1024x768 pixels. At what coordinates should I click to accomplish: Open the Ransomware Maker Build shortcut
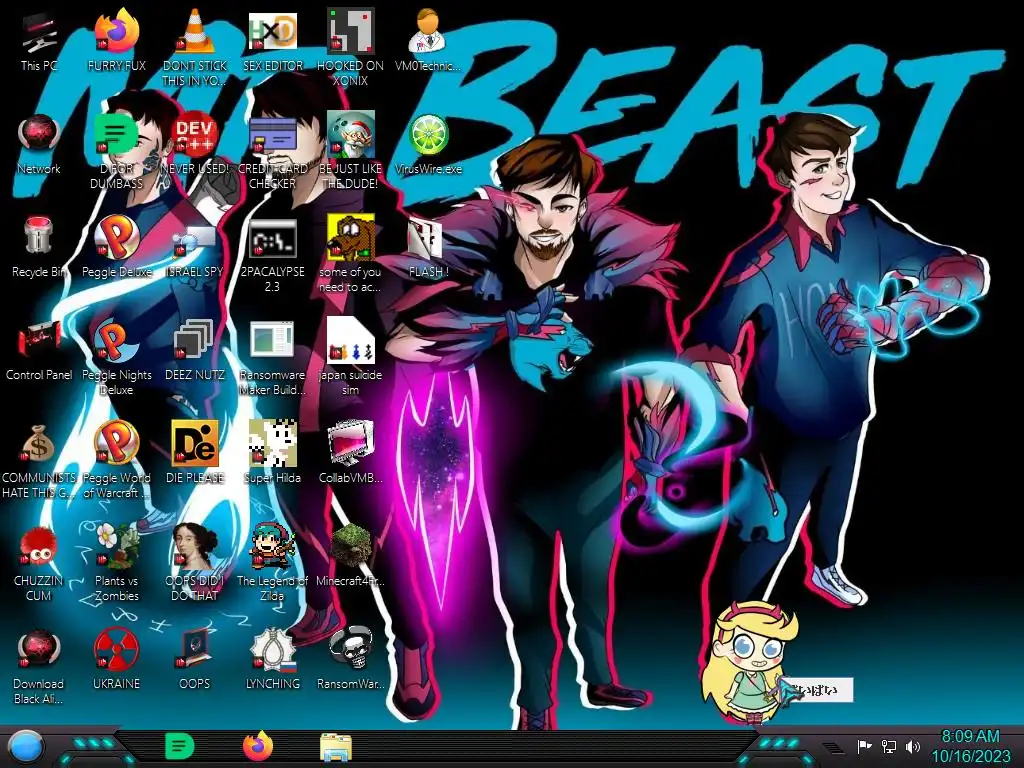[x=272, y=358]
